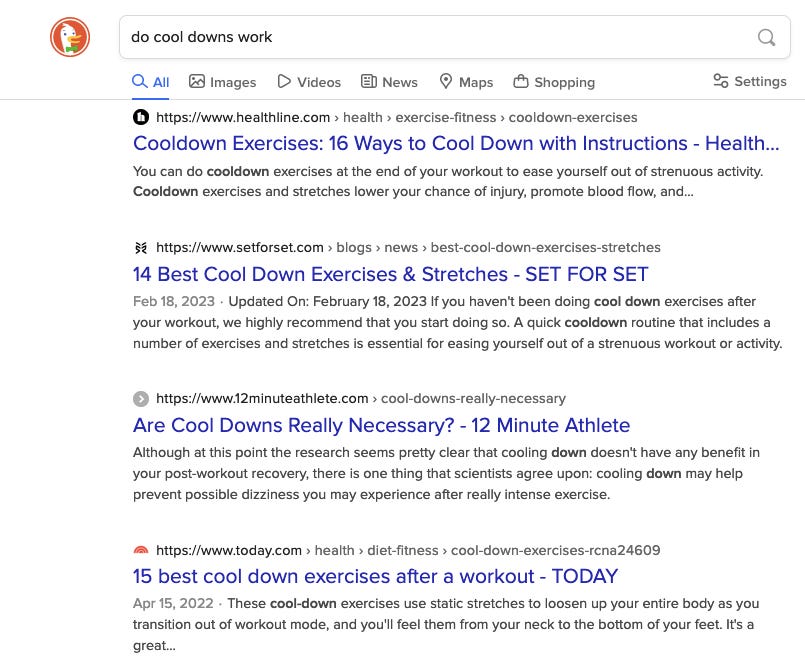
Task: Click the 'Feb 18, 2023' date text
Action: [174, 301]
